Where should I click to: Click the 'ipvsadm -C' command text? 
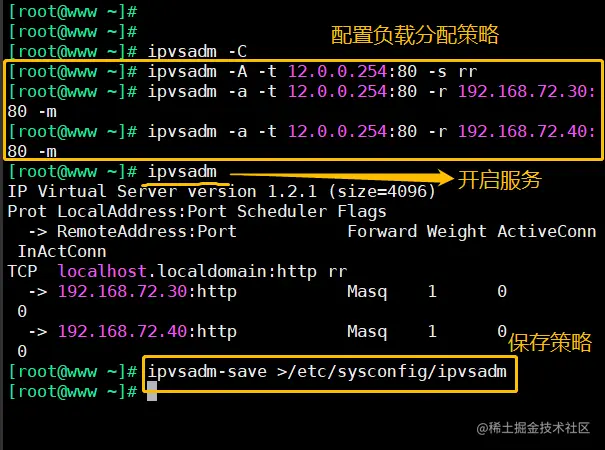tap(197, 51)
